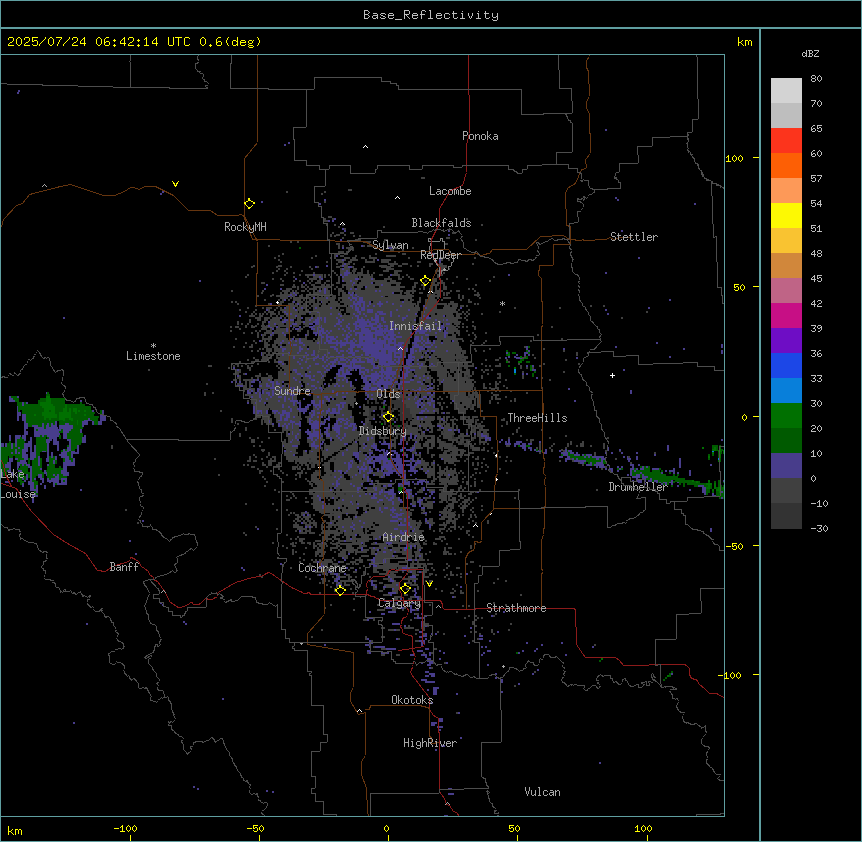This screenshot has width=862, height=842.
Task: Select the white plus marker east of ThreeHills
Action: (x=612, y=375)
